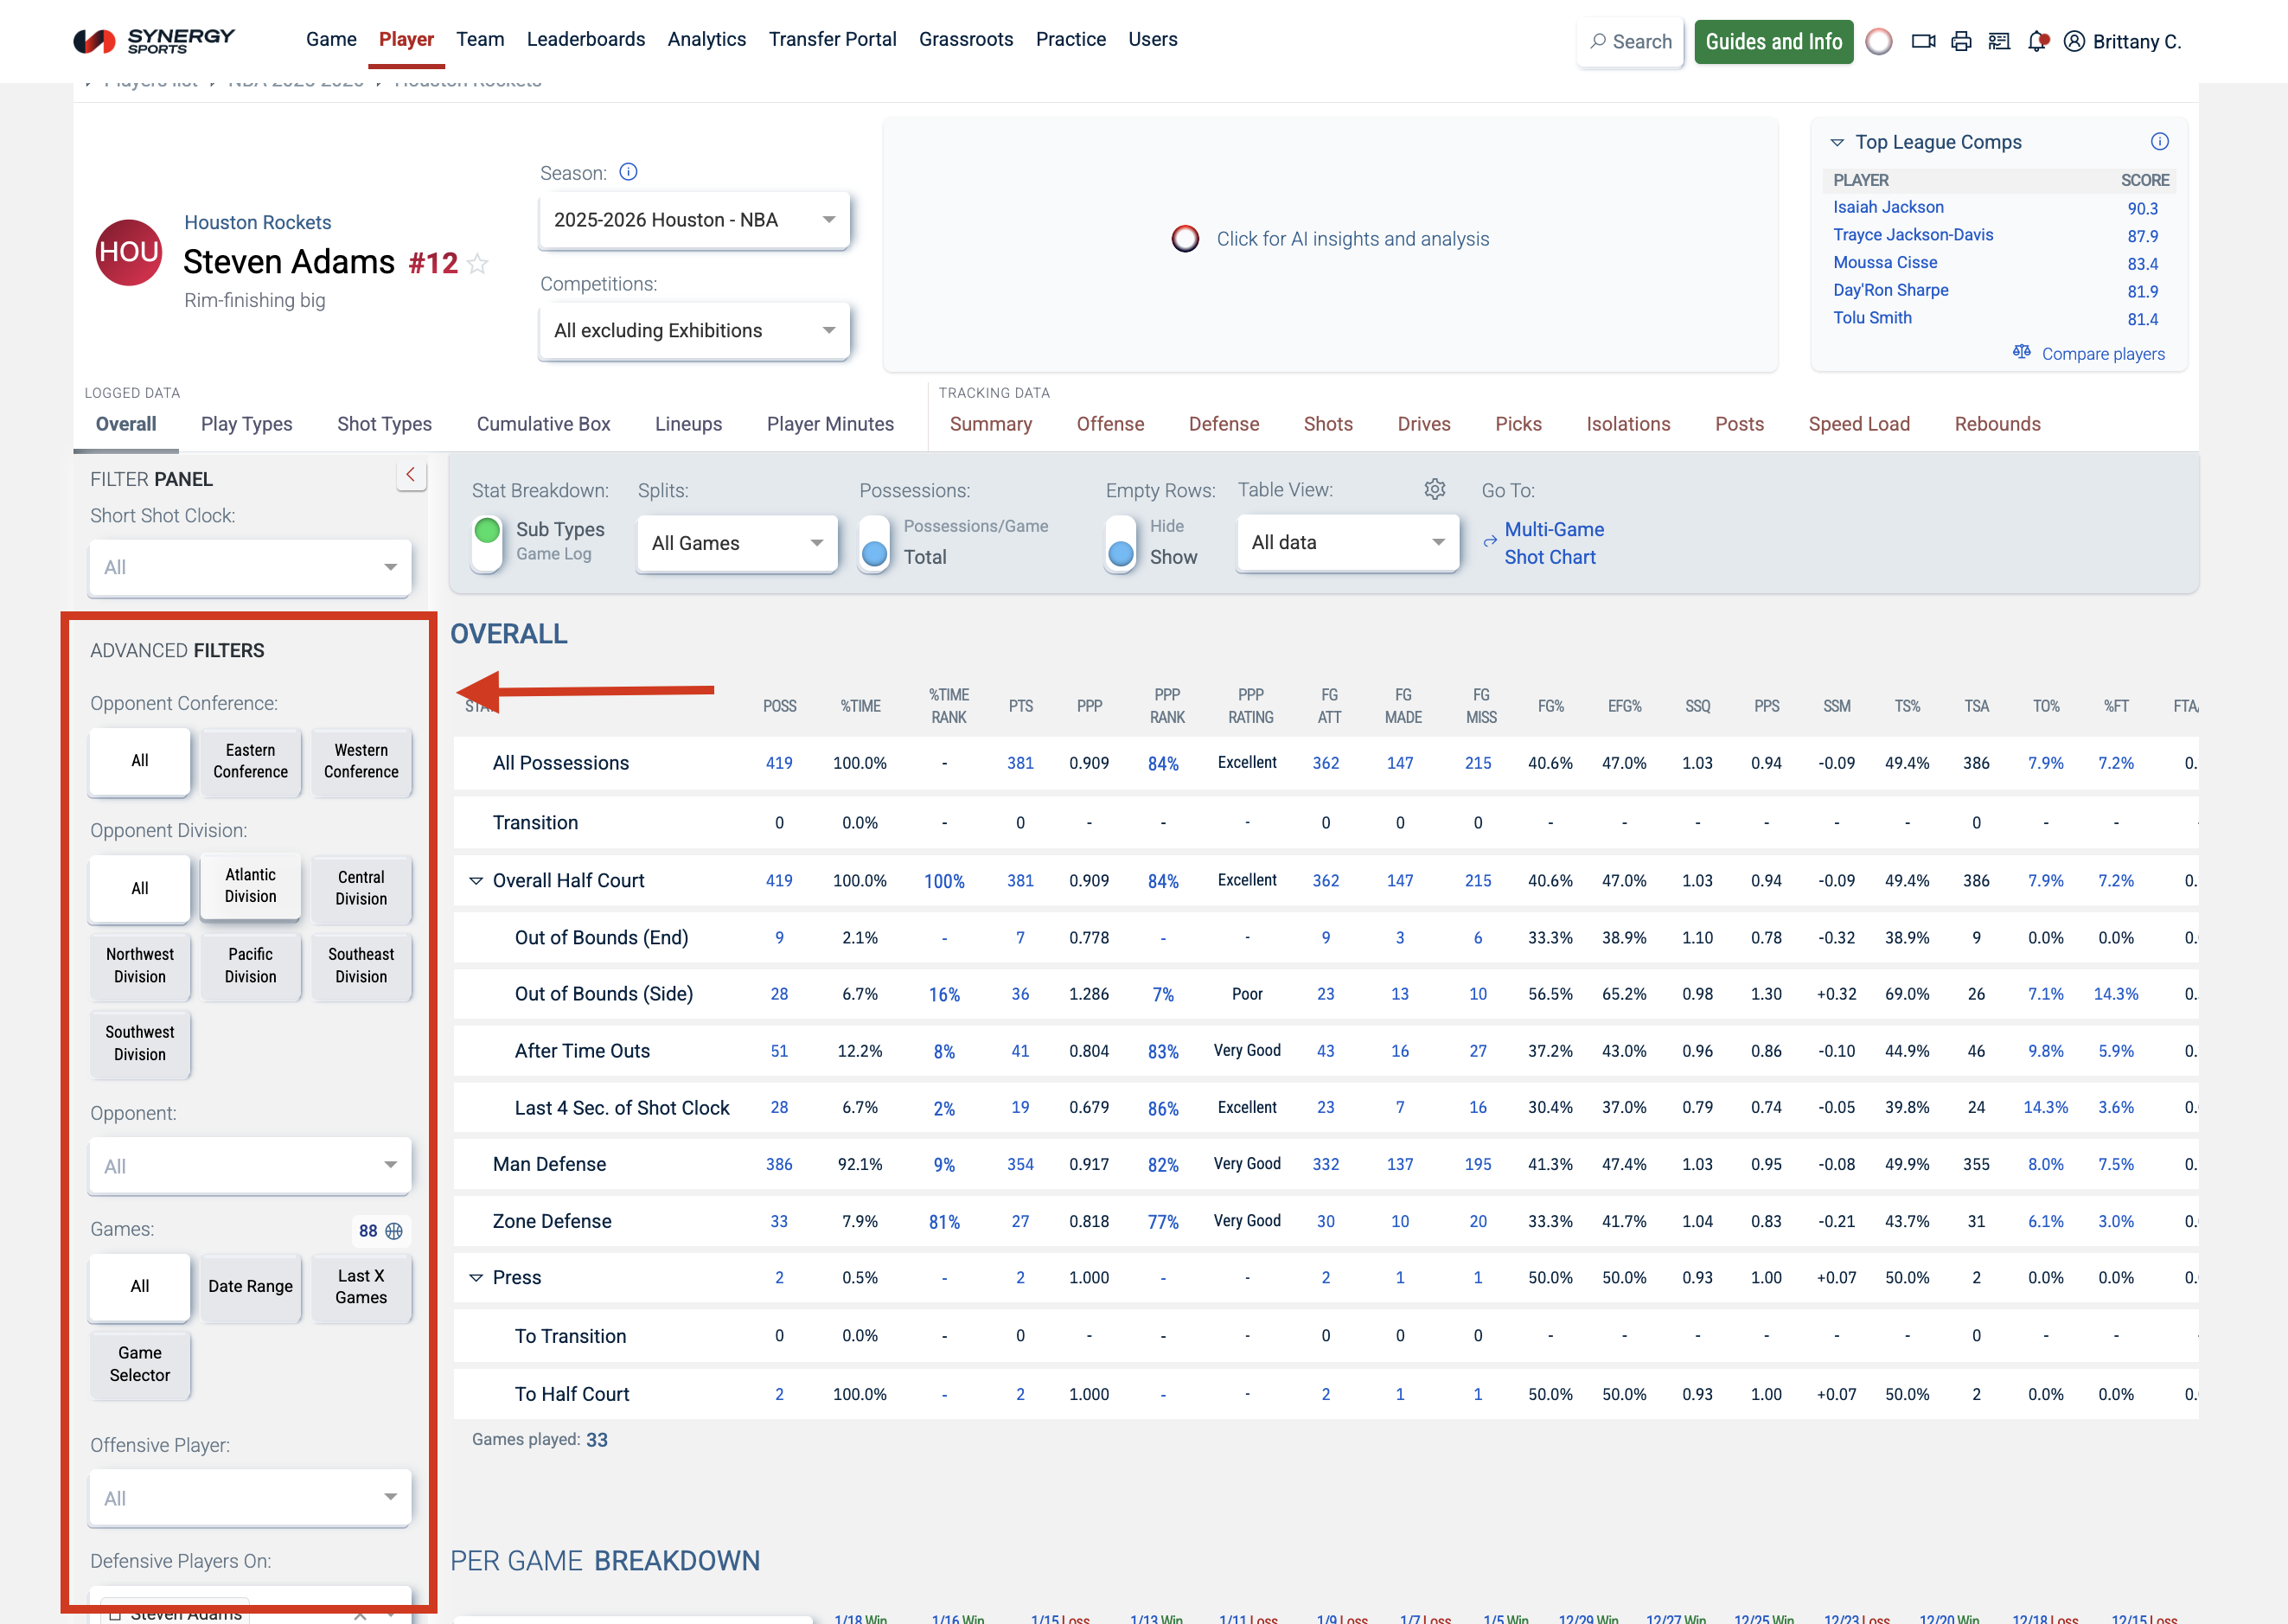Open Compare players link
This screenshot has width=2288, height=1624.
(x=2103, y=354)
